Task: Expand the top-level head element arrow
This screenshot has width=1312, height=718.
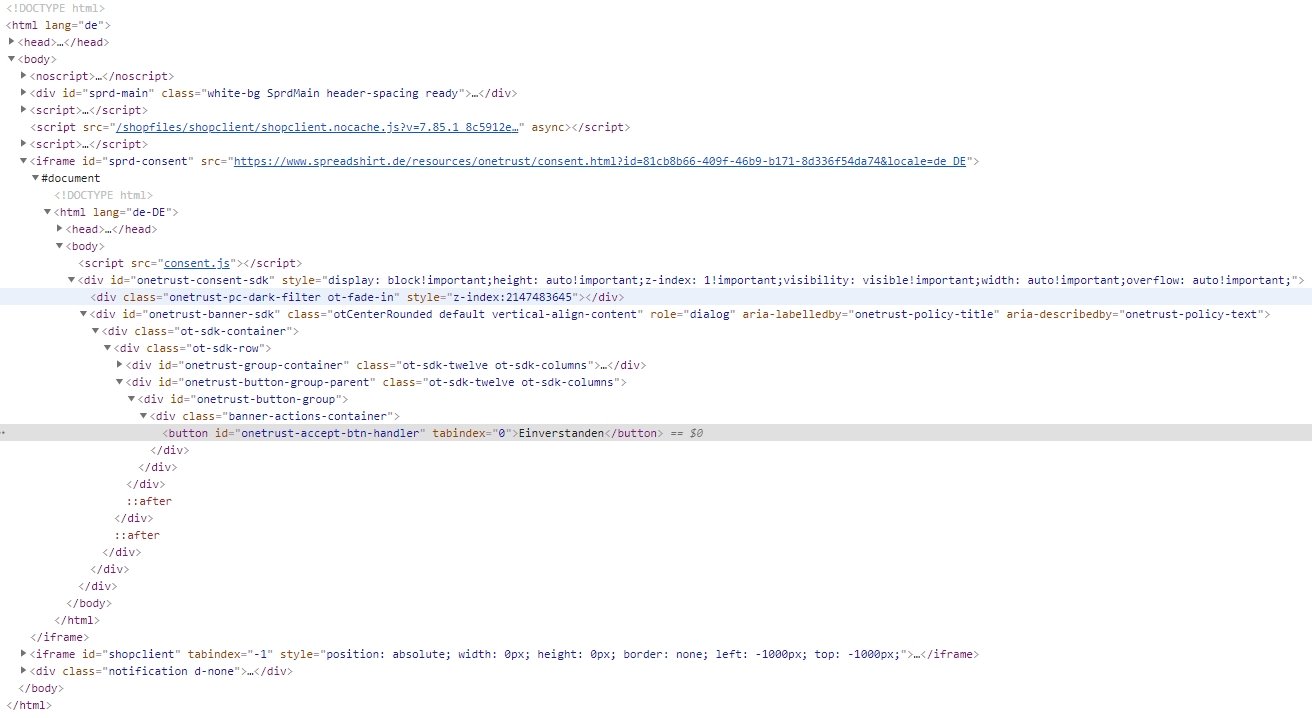Action: [11, 42]
